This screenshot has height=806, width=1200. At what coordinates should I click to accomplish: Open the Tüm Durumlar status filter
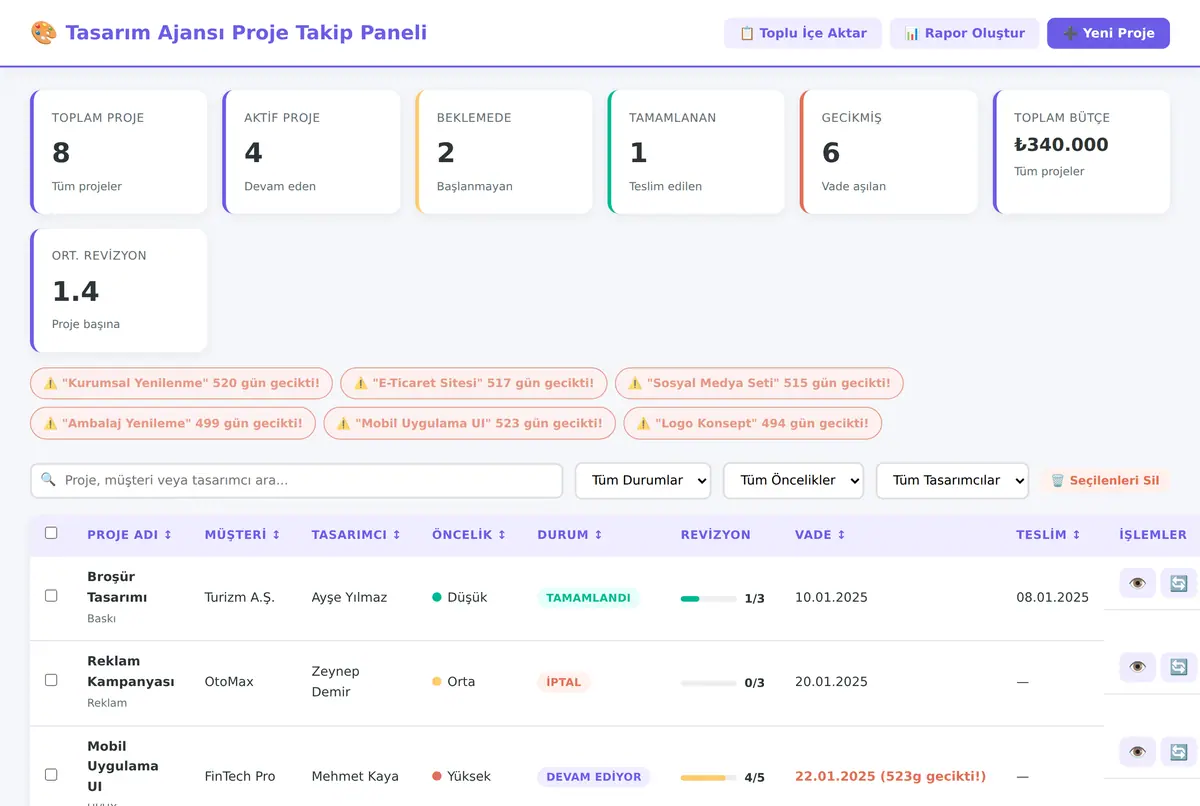(x=643, y=480)
